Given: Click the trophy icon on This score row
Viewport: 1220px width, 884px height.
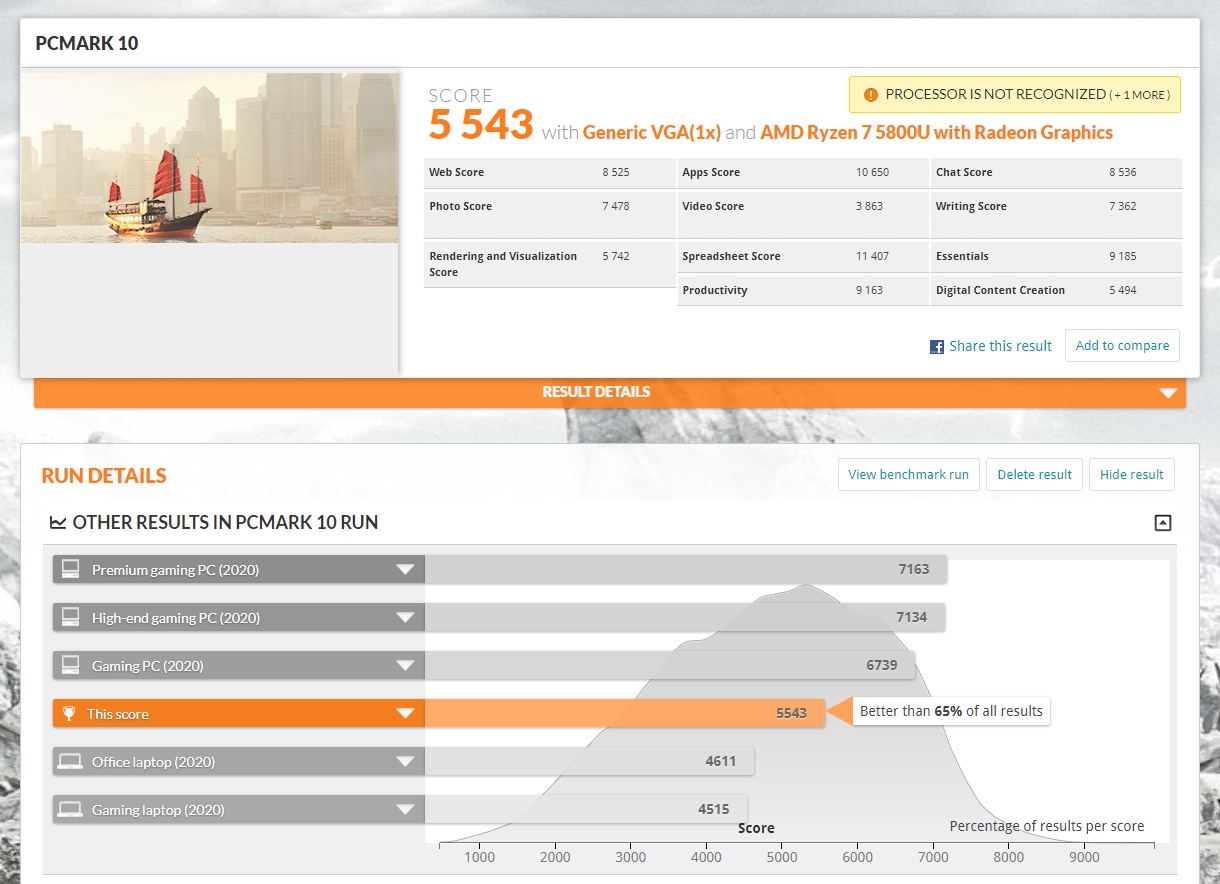Looking at the screenshot, I should (69, 714).
